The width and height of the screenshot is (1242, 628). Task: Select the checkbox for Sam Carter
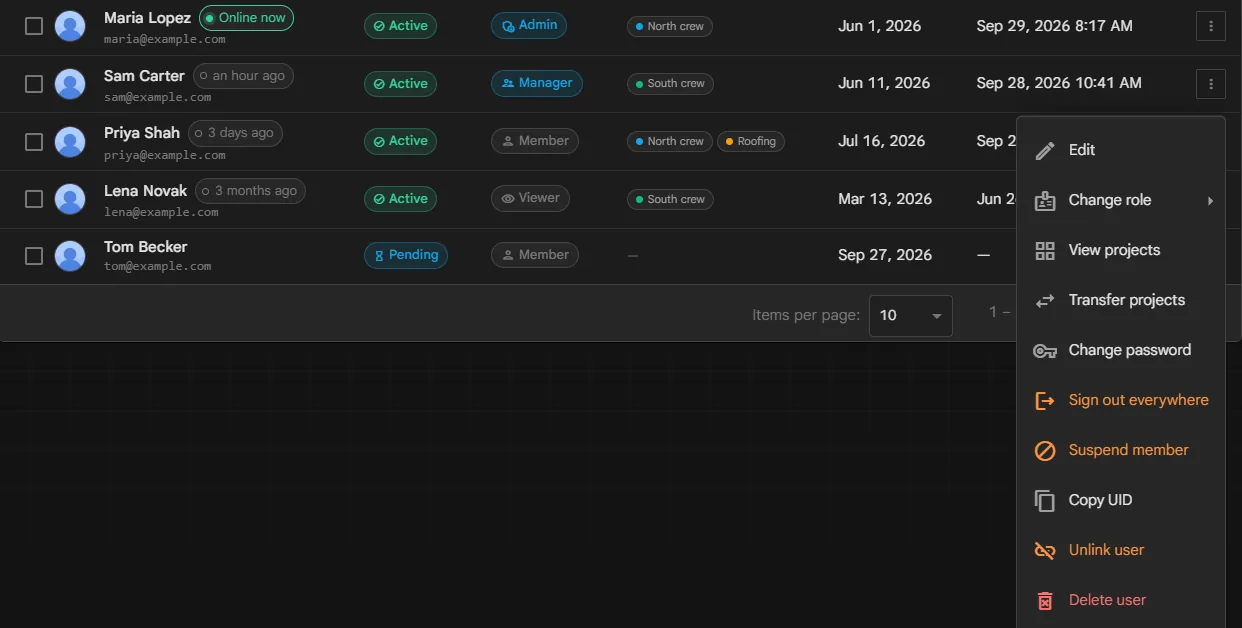coord(34,84)
